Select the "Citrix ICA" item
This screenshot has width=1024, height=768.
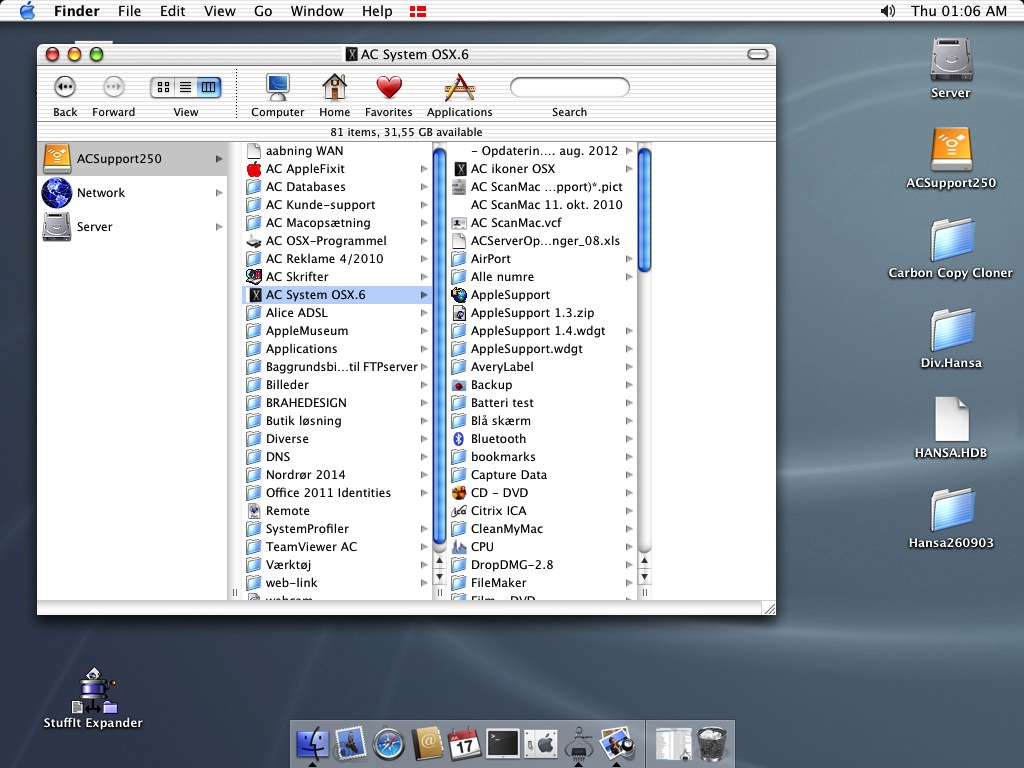coord(543,511)
